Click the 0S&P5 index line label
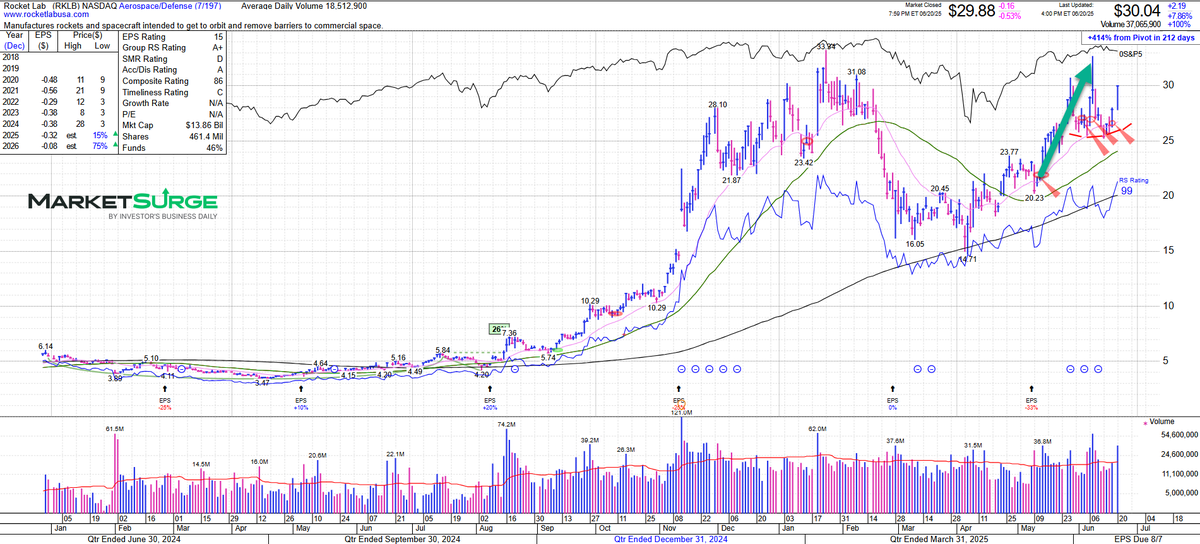This screenshot has height=544, width=1200. click(1132, 53)
